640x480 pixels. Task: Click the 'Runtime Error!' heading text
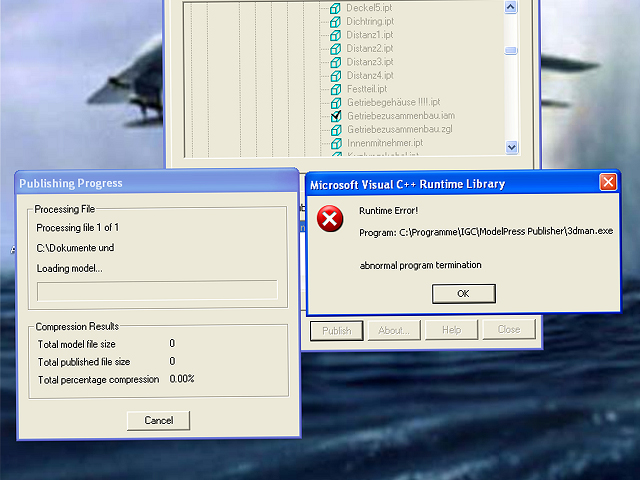pos(389,211)
